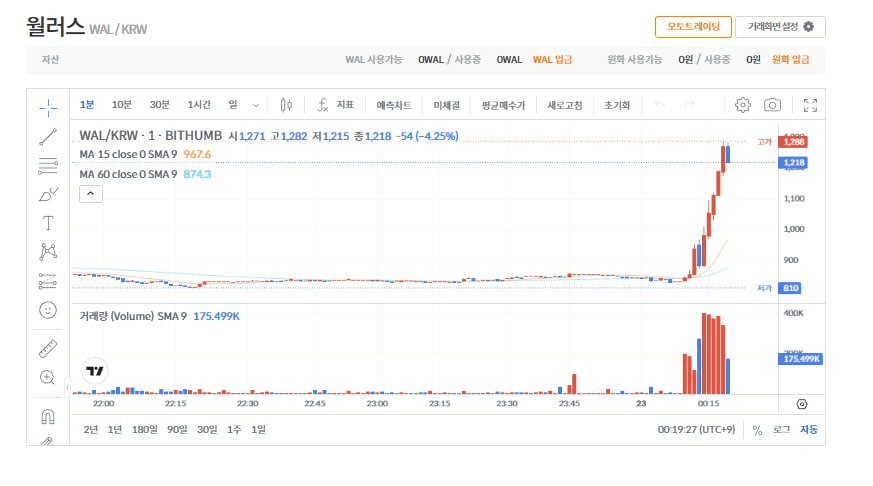Select the Text annotation tool
Viewport: 873px width, 486px height.
(48, 223)
